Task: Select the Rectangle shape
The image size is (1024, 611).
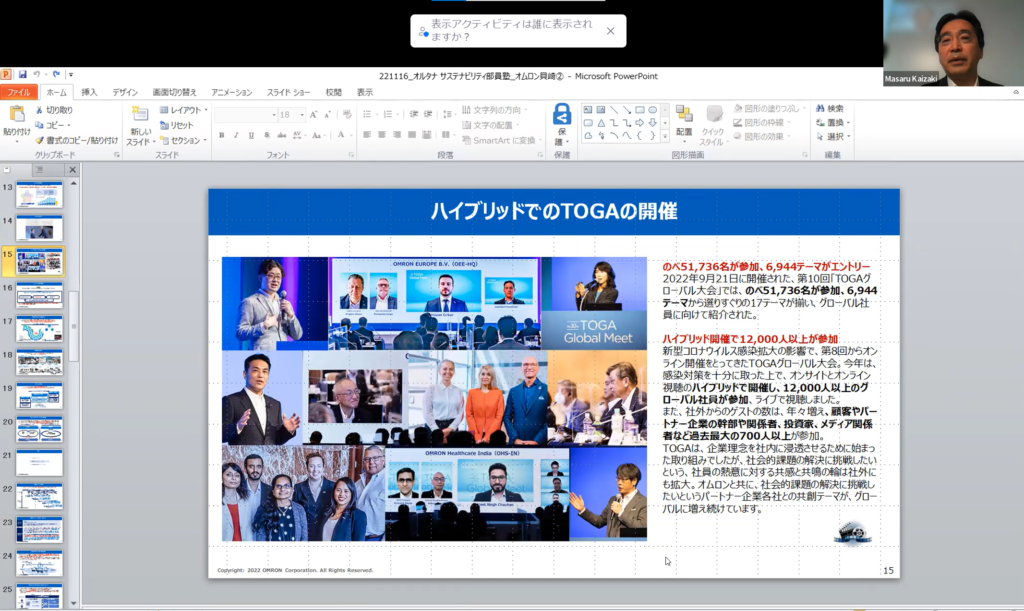Action: point(639,110)
